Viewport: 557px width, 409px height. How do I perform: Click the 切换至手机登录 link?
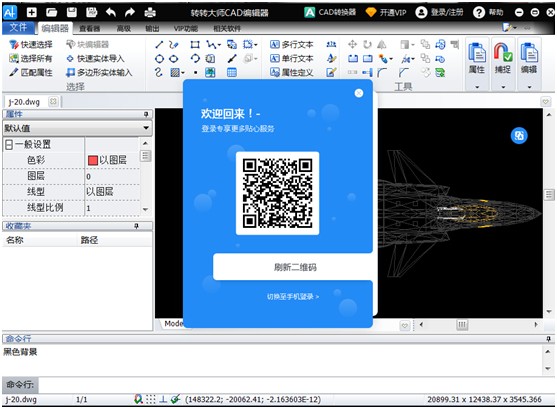point(293,296)
